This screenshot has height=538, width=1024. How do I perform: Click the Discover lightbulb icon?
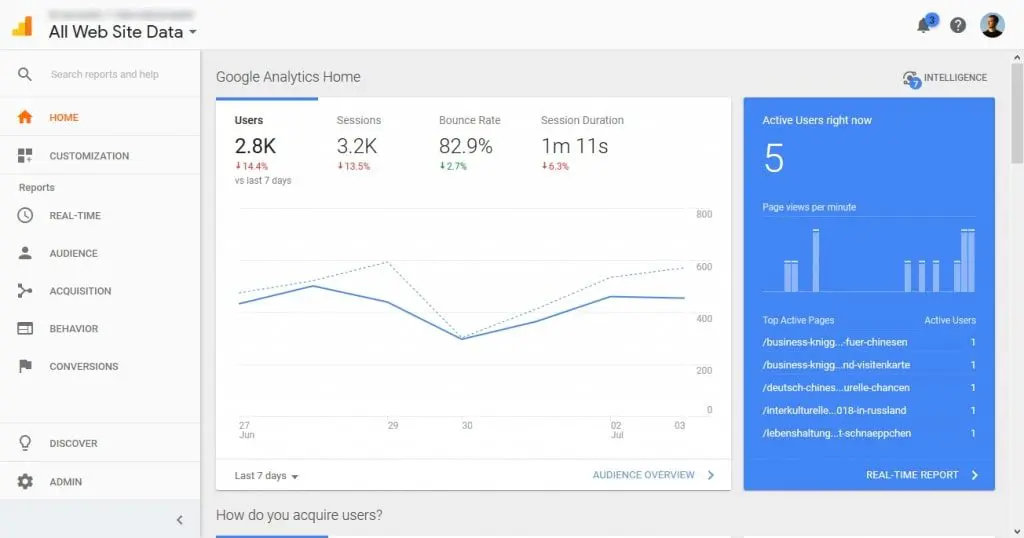26,443
